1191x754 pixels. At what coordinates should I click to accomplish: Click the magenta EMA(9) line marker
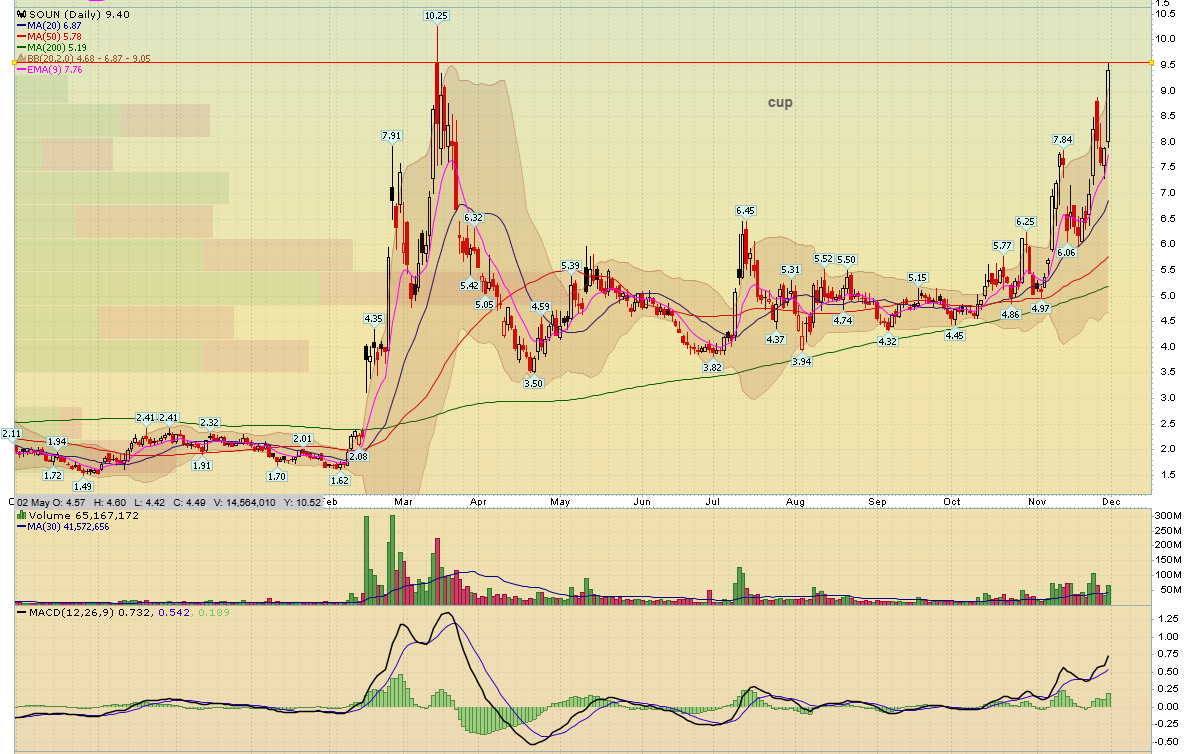[x=21, y=70]
